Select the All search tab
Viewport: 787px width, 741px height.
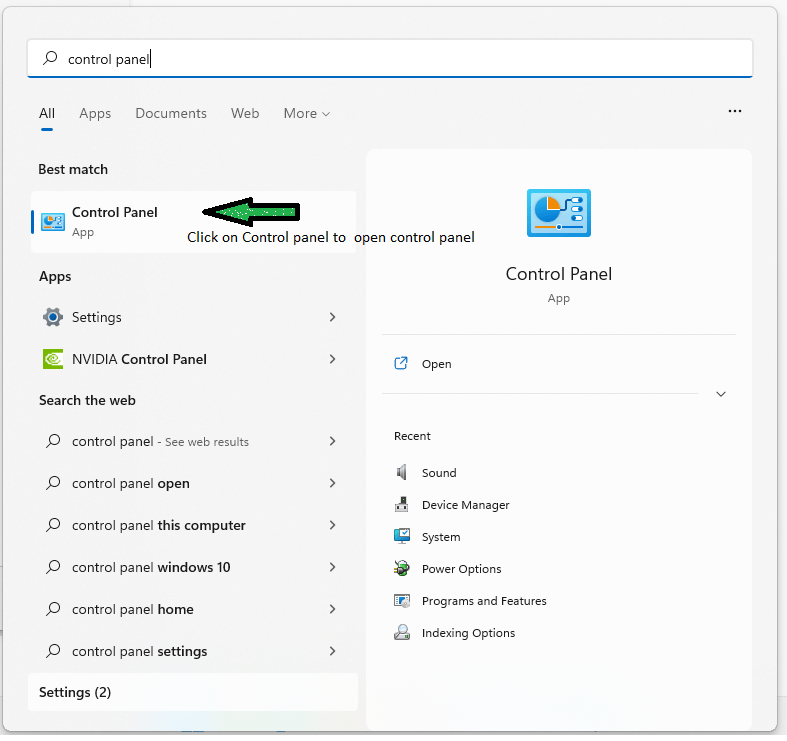pyautogui.click(x=47, y=113)
